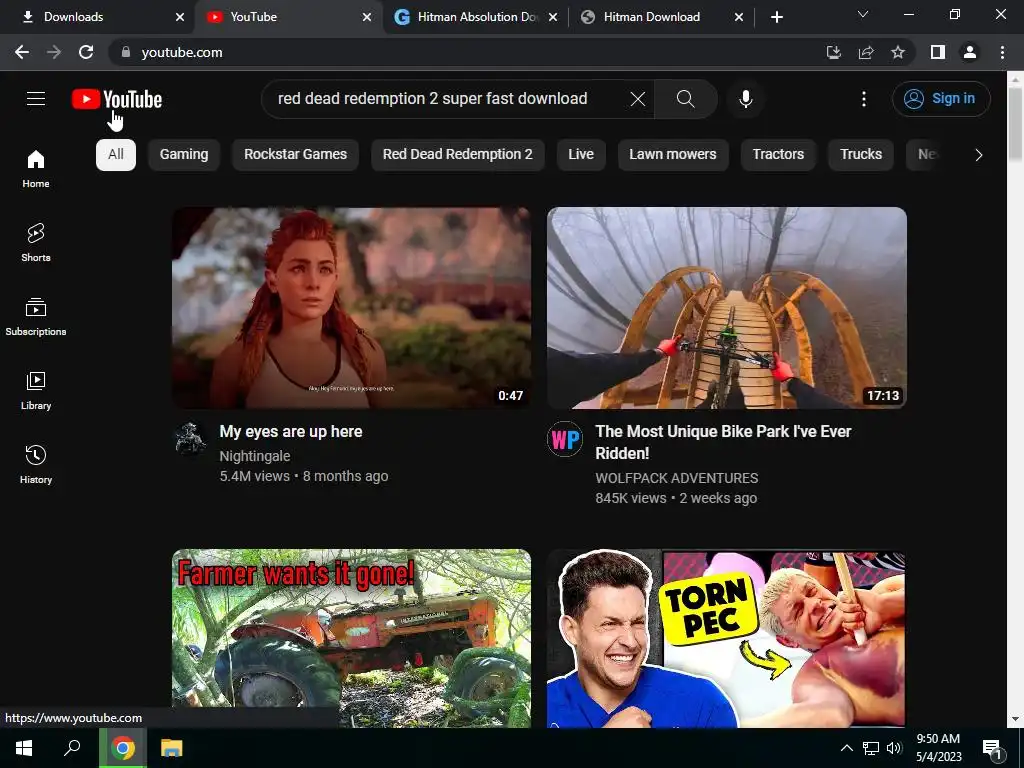Expand Chrome tab search dropdown
1024x768 pixels.
(x=863, y=14)
